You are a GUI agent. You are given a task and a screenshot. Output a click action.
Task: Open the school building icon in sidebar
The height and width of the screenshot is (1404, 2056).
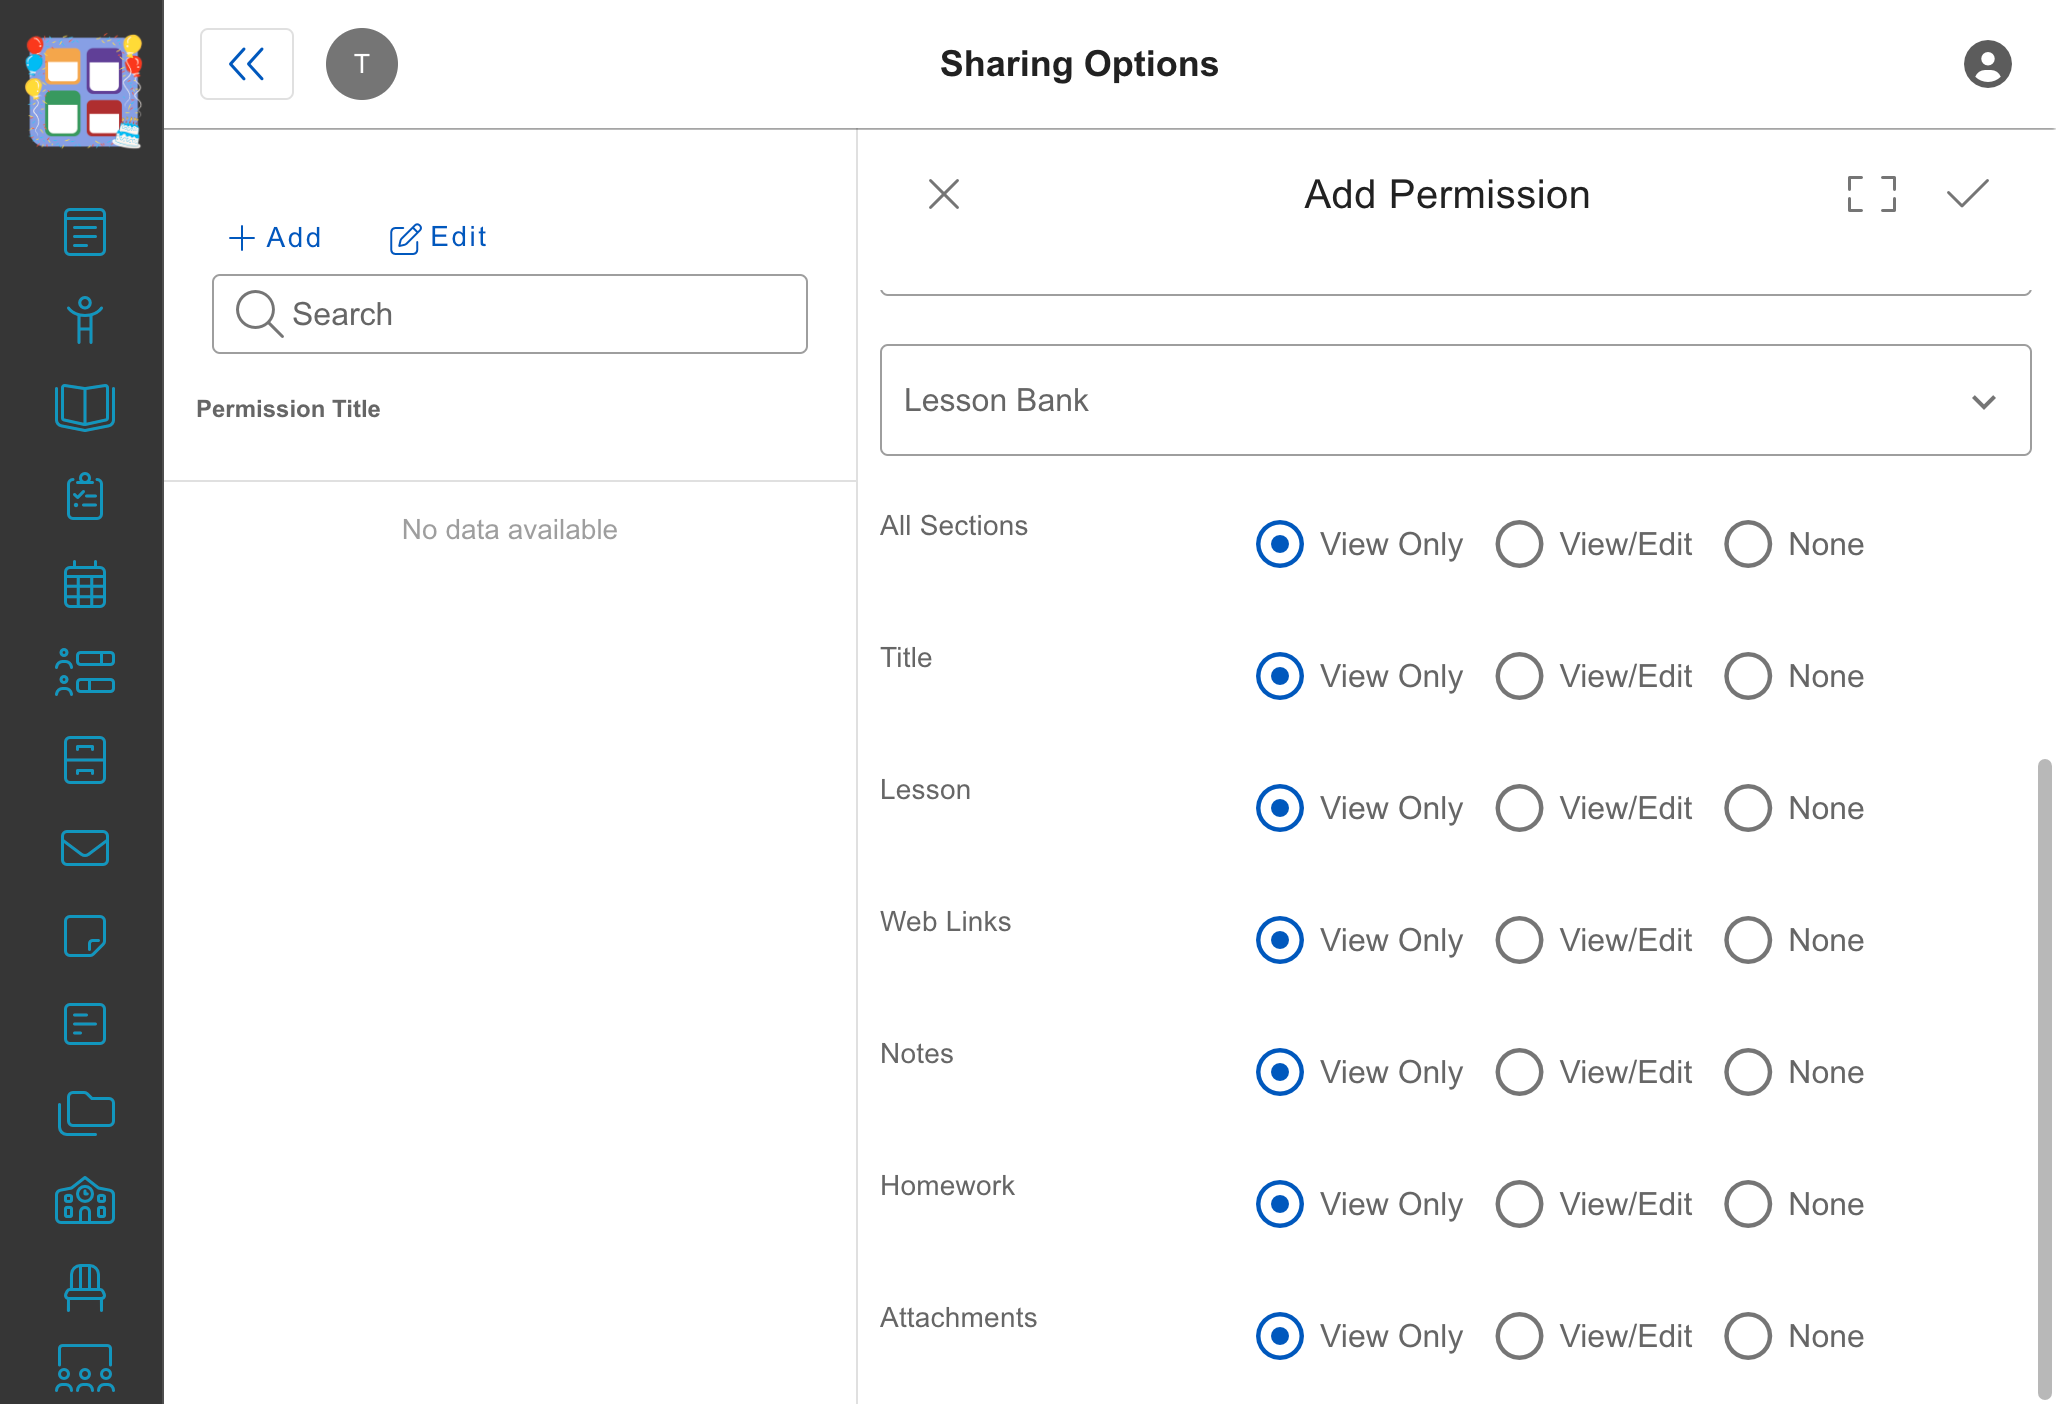coord(85,1200)
